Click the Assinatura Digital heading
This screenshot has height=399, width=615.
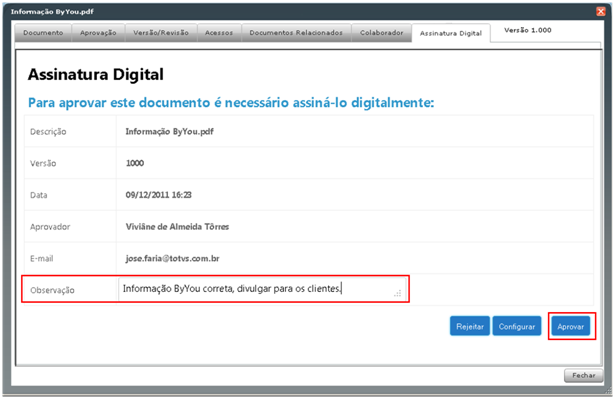[96, 75]
